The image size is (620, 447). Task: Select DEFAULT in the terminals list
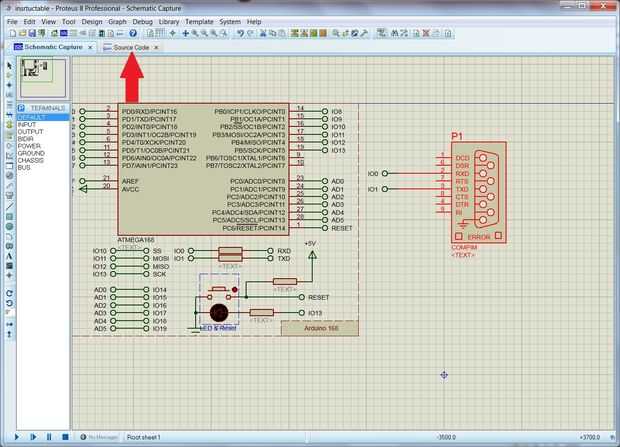point(43,117)
